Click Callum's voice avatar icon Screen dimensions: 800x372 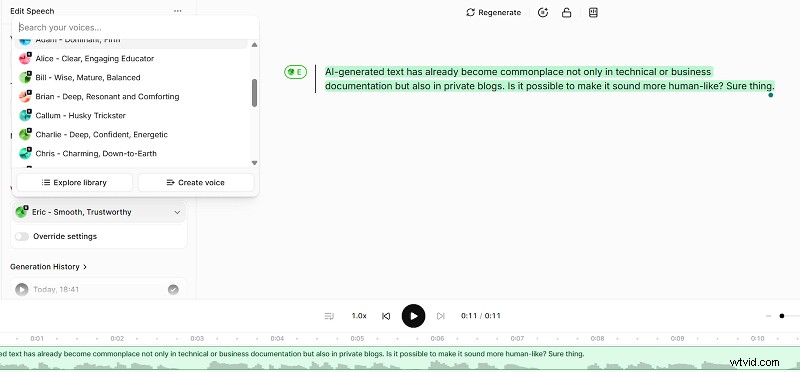(26, 115)
